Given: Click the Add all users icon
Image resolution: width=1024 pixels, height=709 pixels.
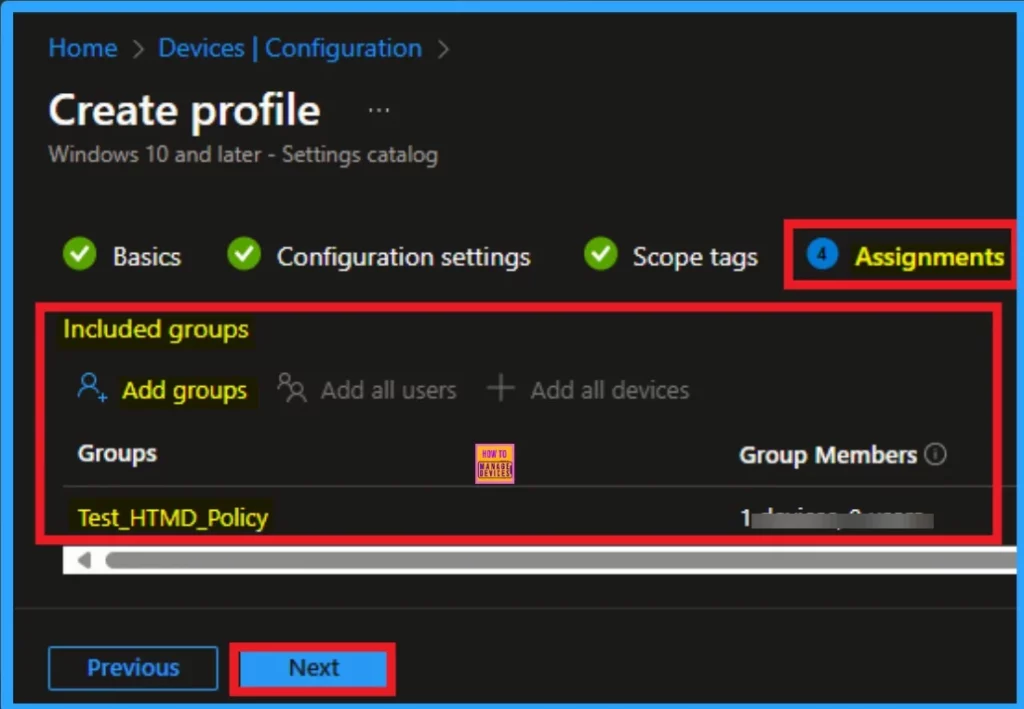Looking at the screenshot, I should coord(291,388).
